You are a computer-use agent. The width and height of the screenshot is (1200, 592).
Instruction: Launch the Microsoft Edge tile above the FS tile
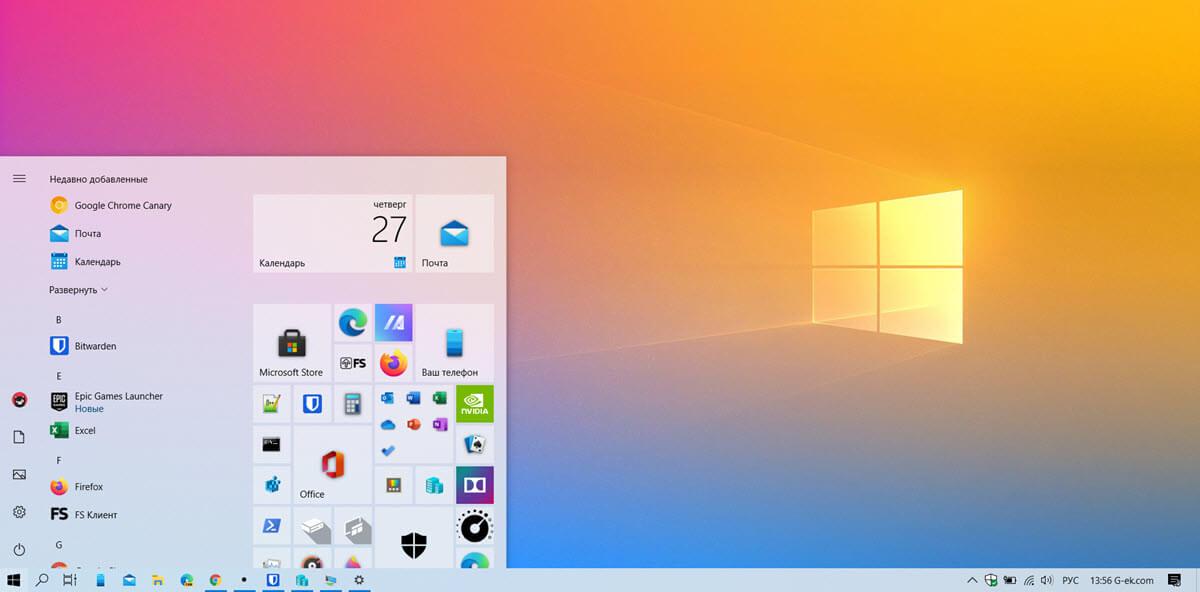352,323
